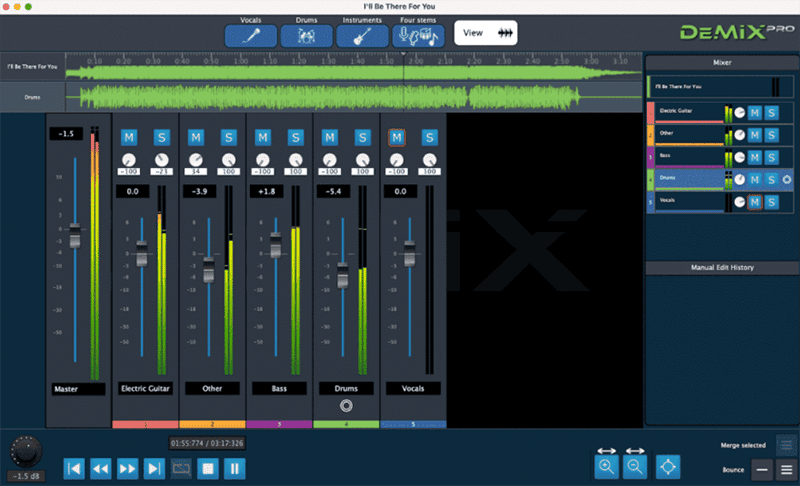Stop playback with the square button
Image resolution: width=800 pixels, height=486 pixels.
pyautogui.click(x=208, y=469)
